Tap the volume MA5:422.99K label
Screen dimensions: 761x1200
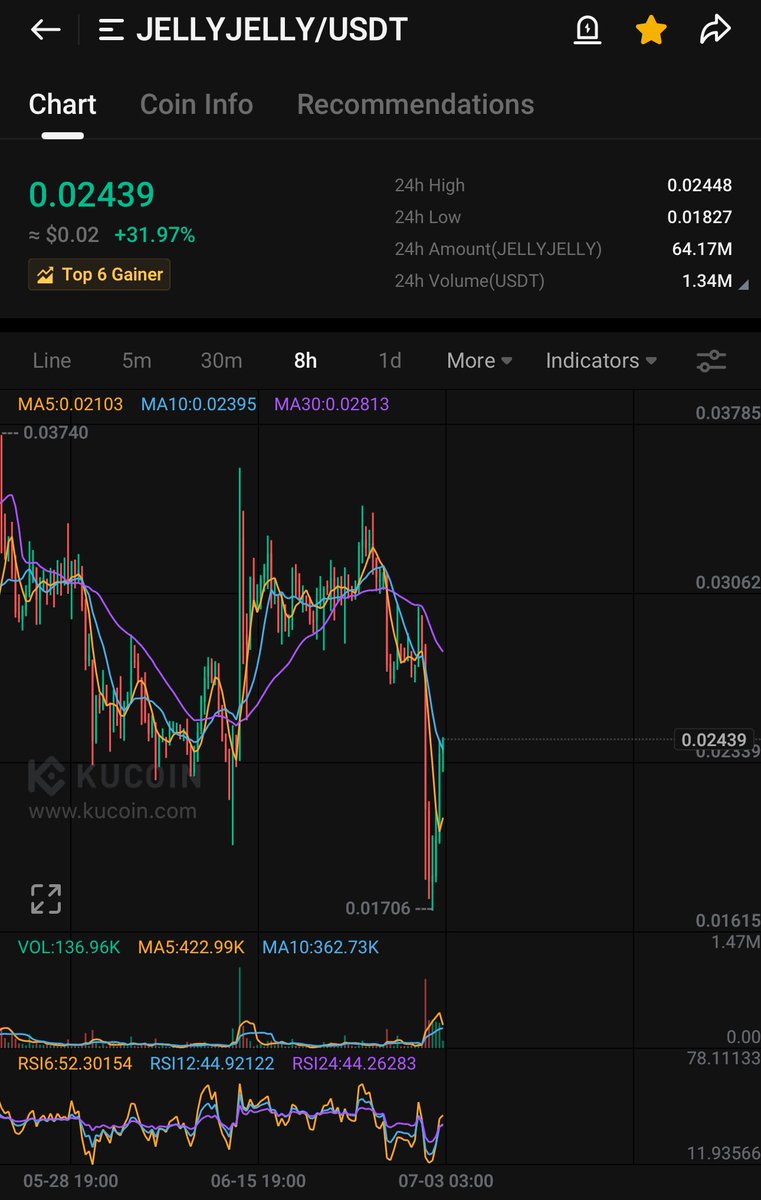click(191, 947)
